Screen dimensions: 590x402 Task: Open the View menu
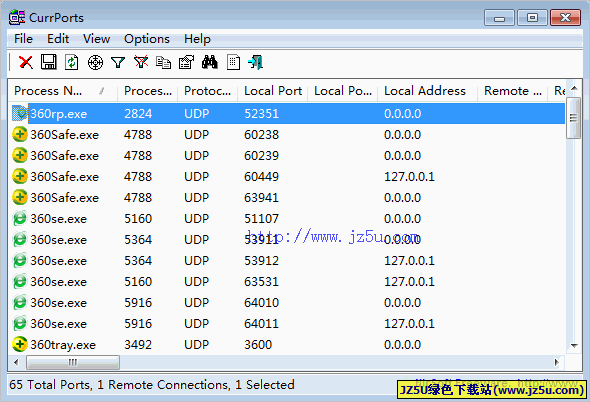point(96,39)
